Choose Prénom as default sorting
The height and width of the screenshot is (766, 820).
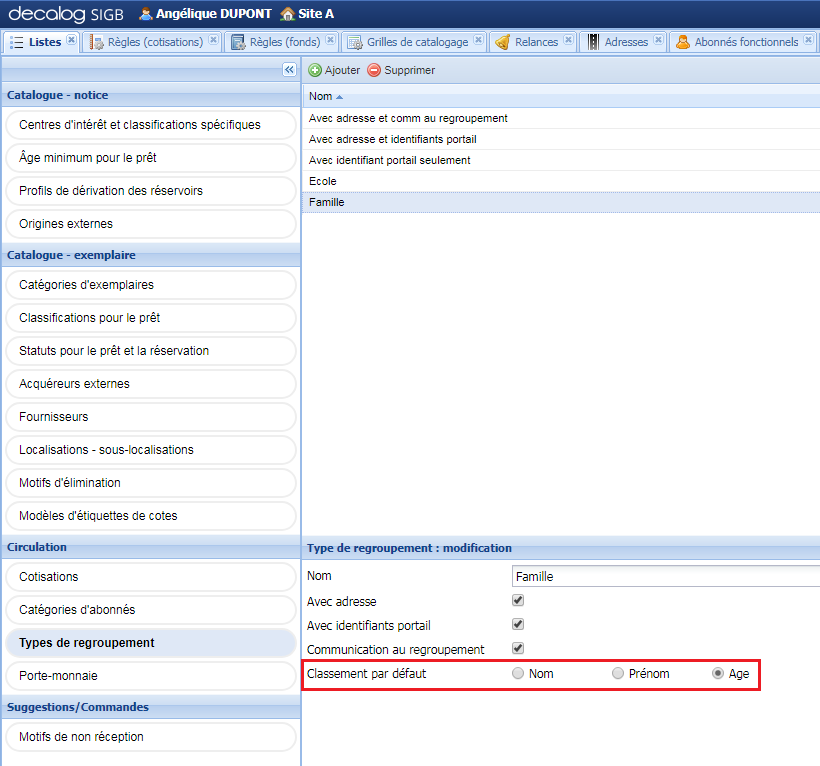click(618, 674)
